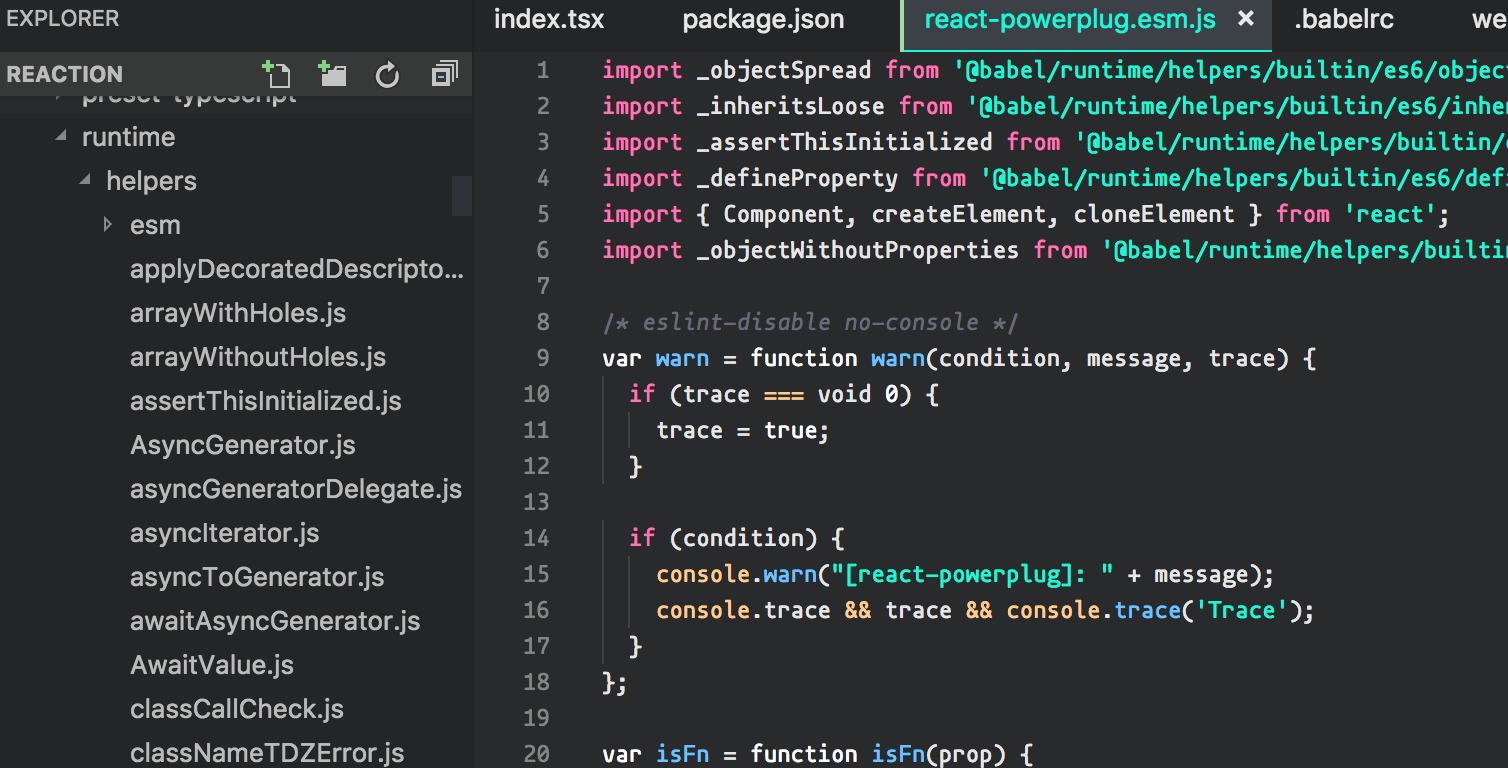
Task: Click line number 15 in the editor
Action: [x=537, y=573]
